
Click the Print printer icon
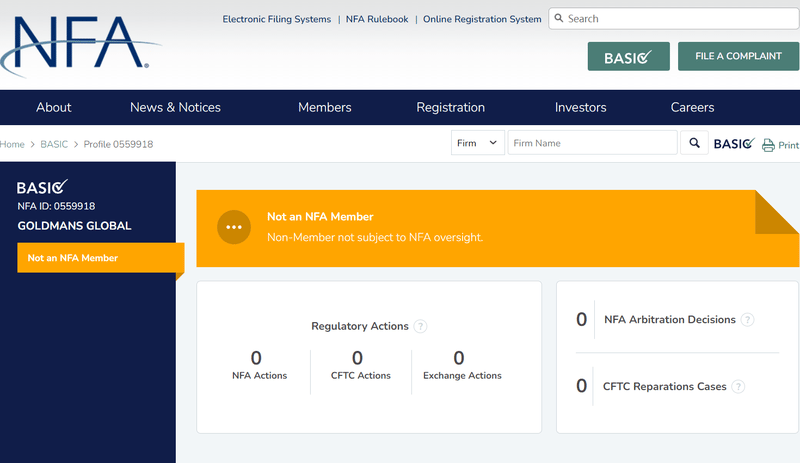768,145
